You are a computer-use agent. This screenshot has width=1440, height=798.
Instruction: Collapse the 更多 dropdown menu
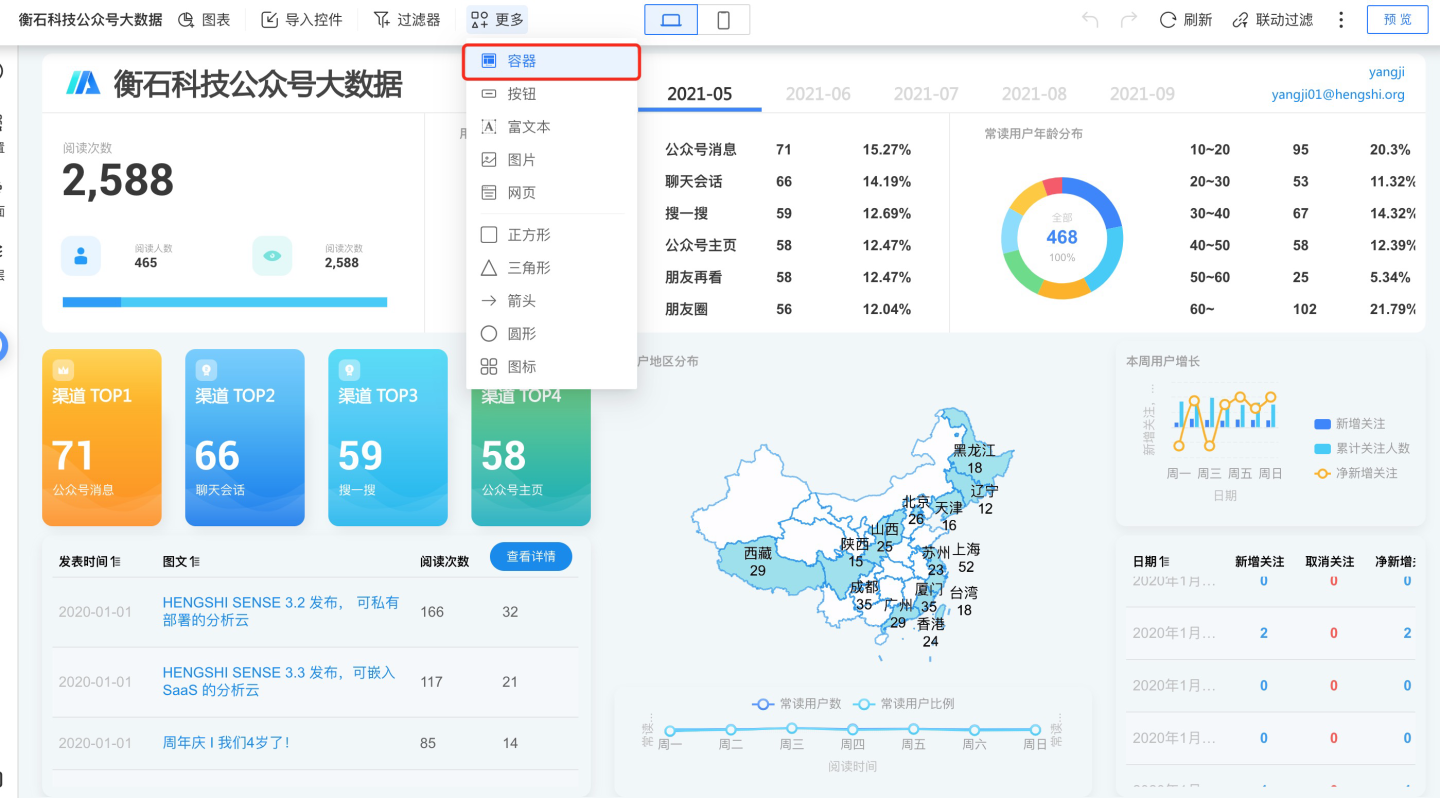(x=497, y=20)
